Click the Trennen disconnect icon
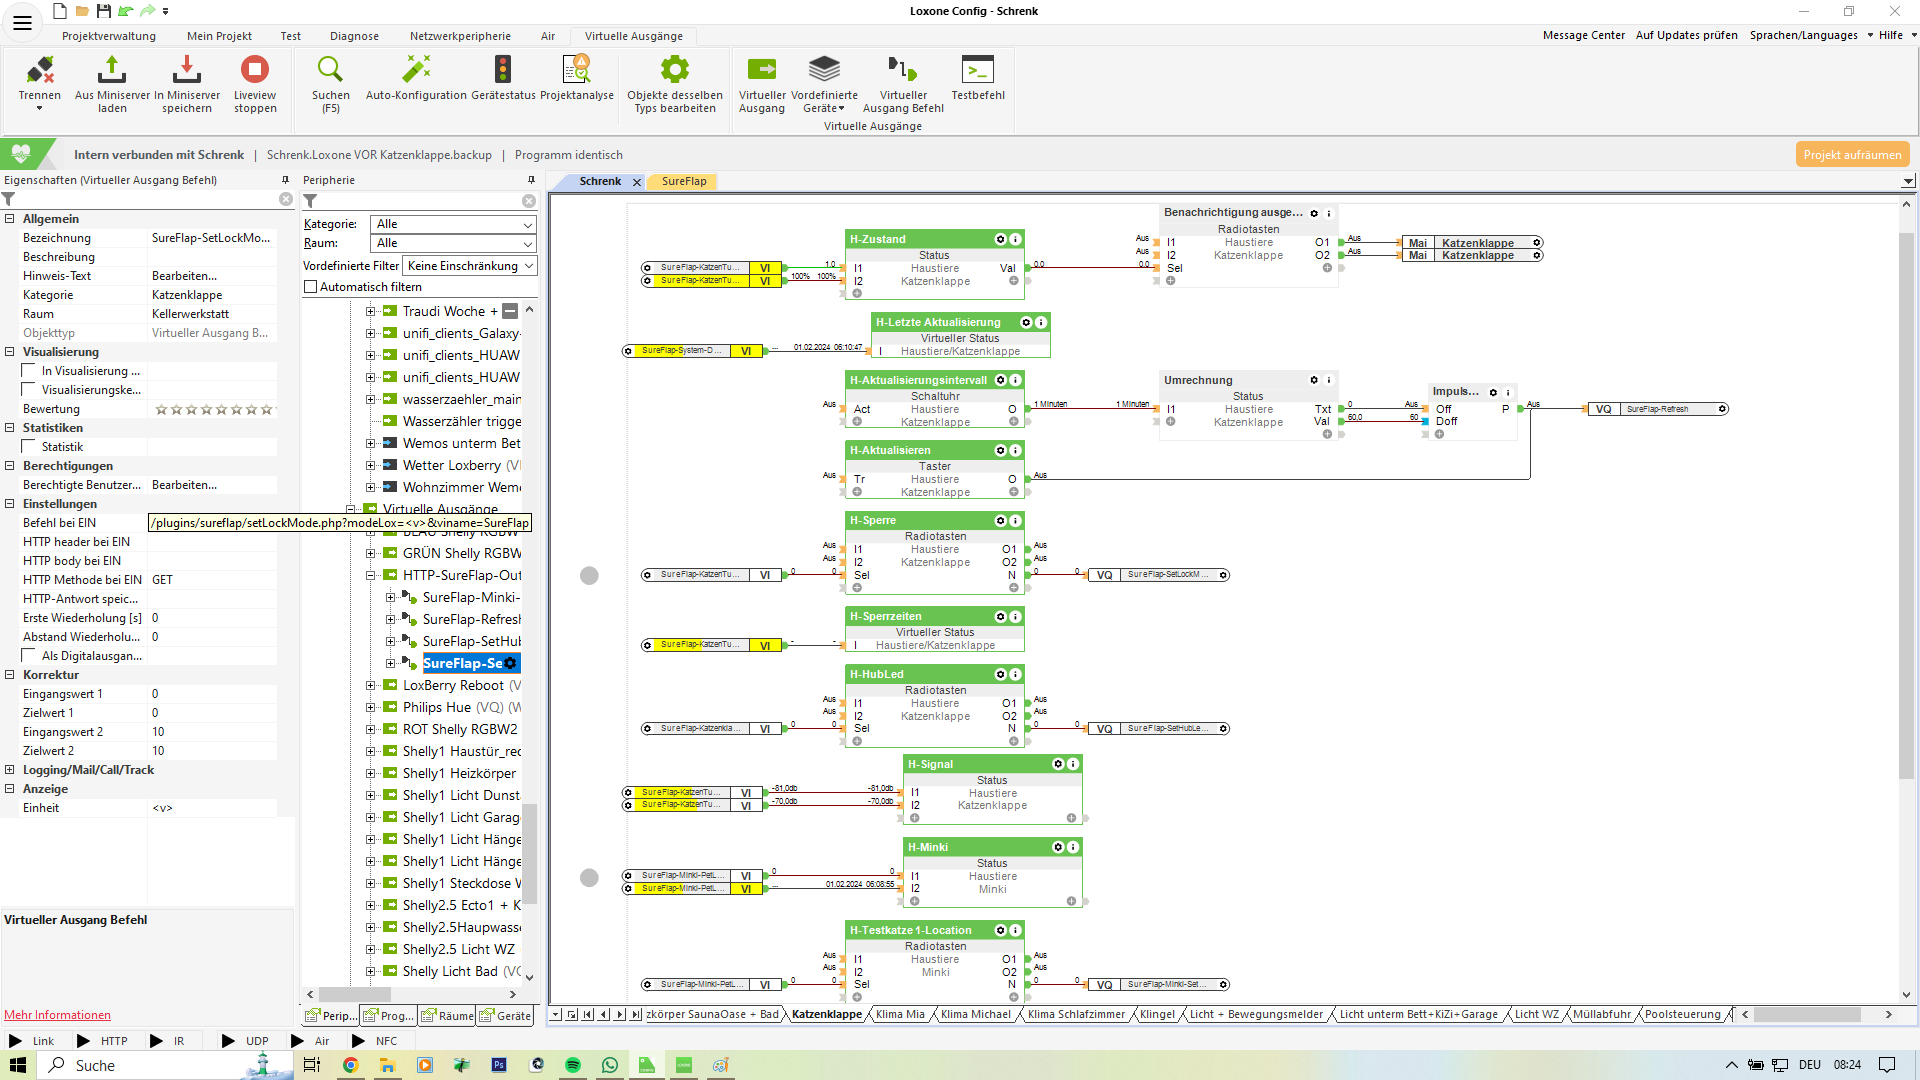1920x1080 pixels. click(40, 70)
